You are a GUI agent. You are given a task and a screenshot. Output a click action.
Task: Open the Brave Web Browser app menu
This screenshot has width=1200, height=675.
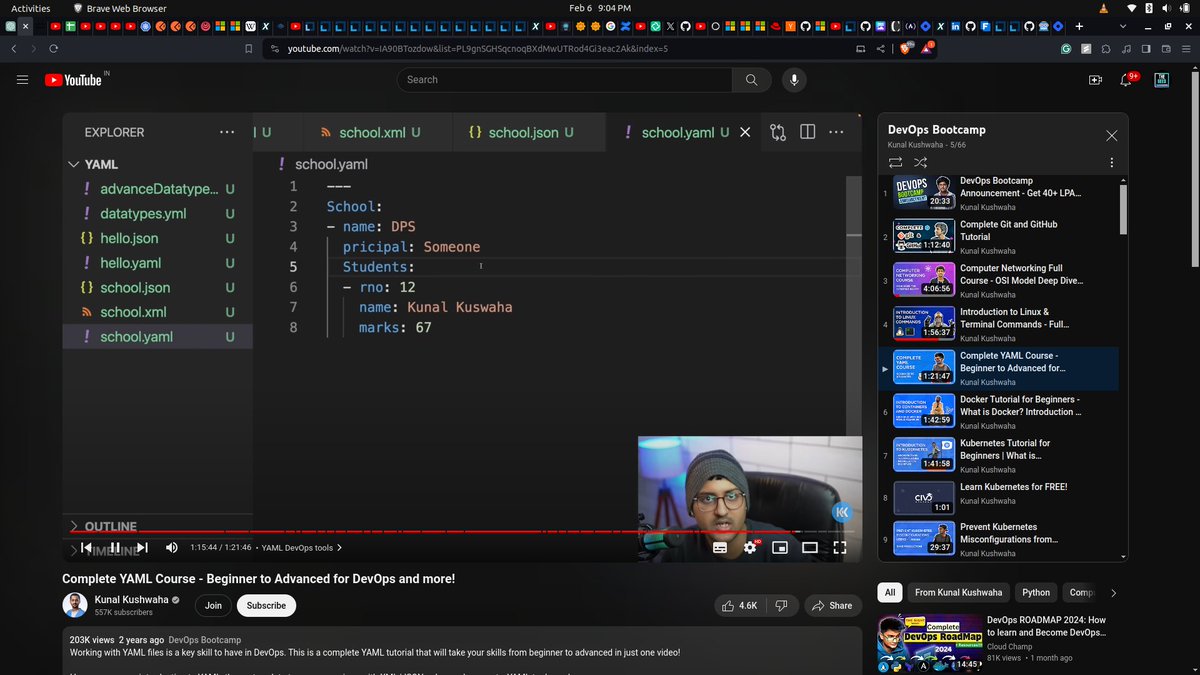coord(120,8)
